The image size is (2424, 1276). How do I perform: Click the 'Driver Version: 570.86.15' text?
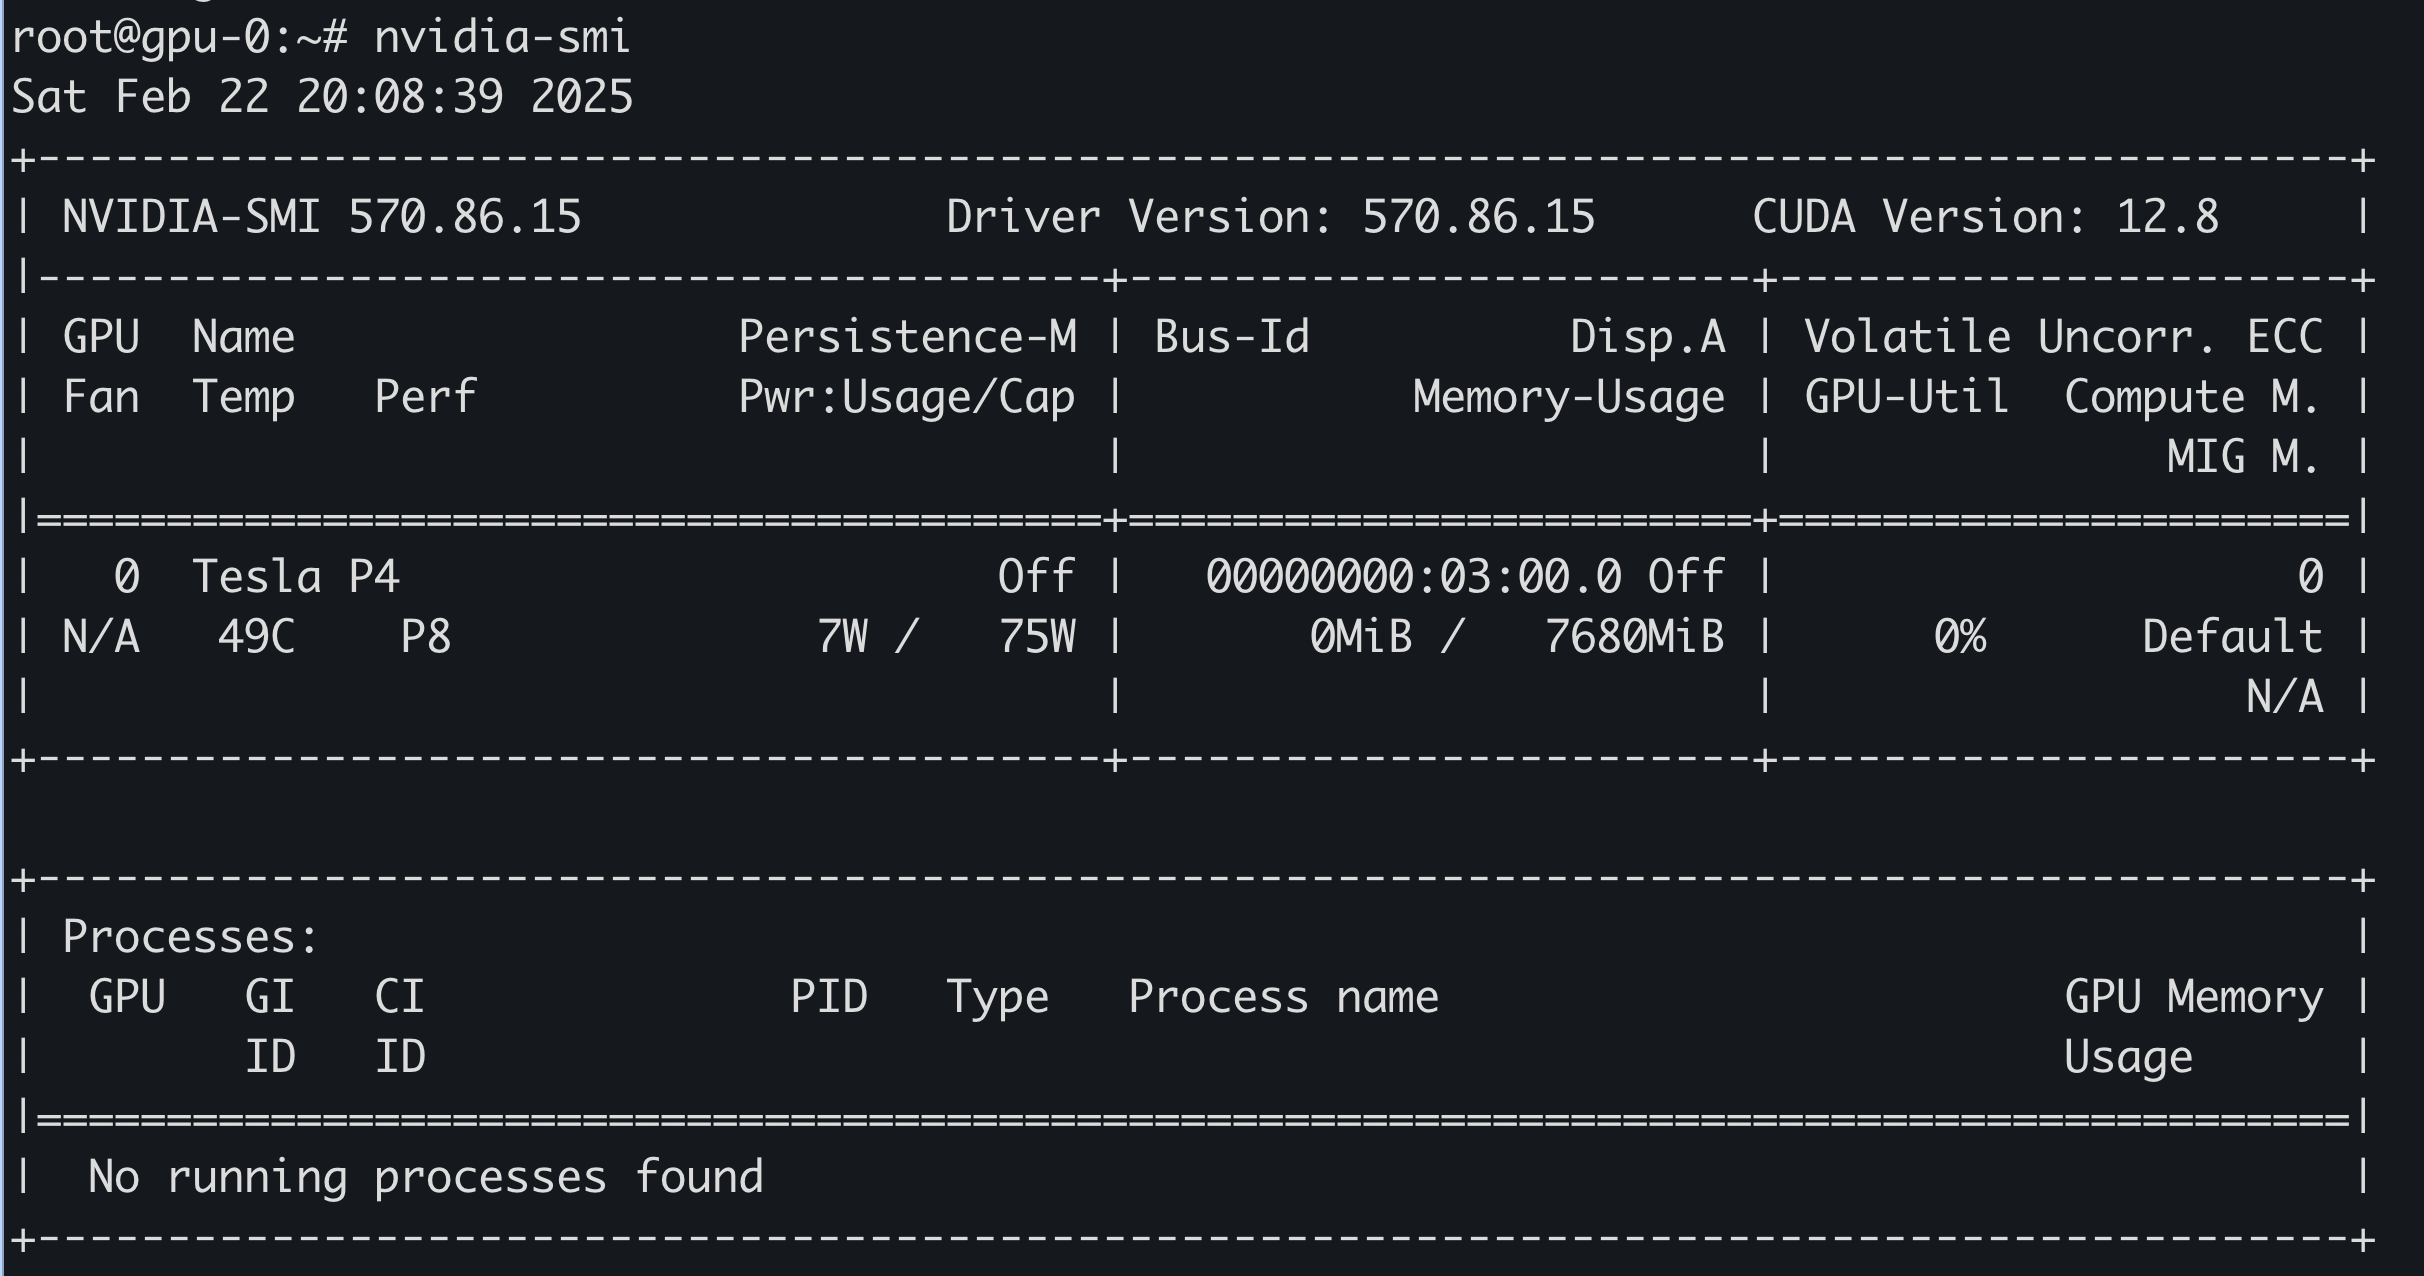tap(1270, 217)
